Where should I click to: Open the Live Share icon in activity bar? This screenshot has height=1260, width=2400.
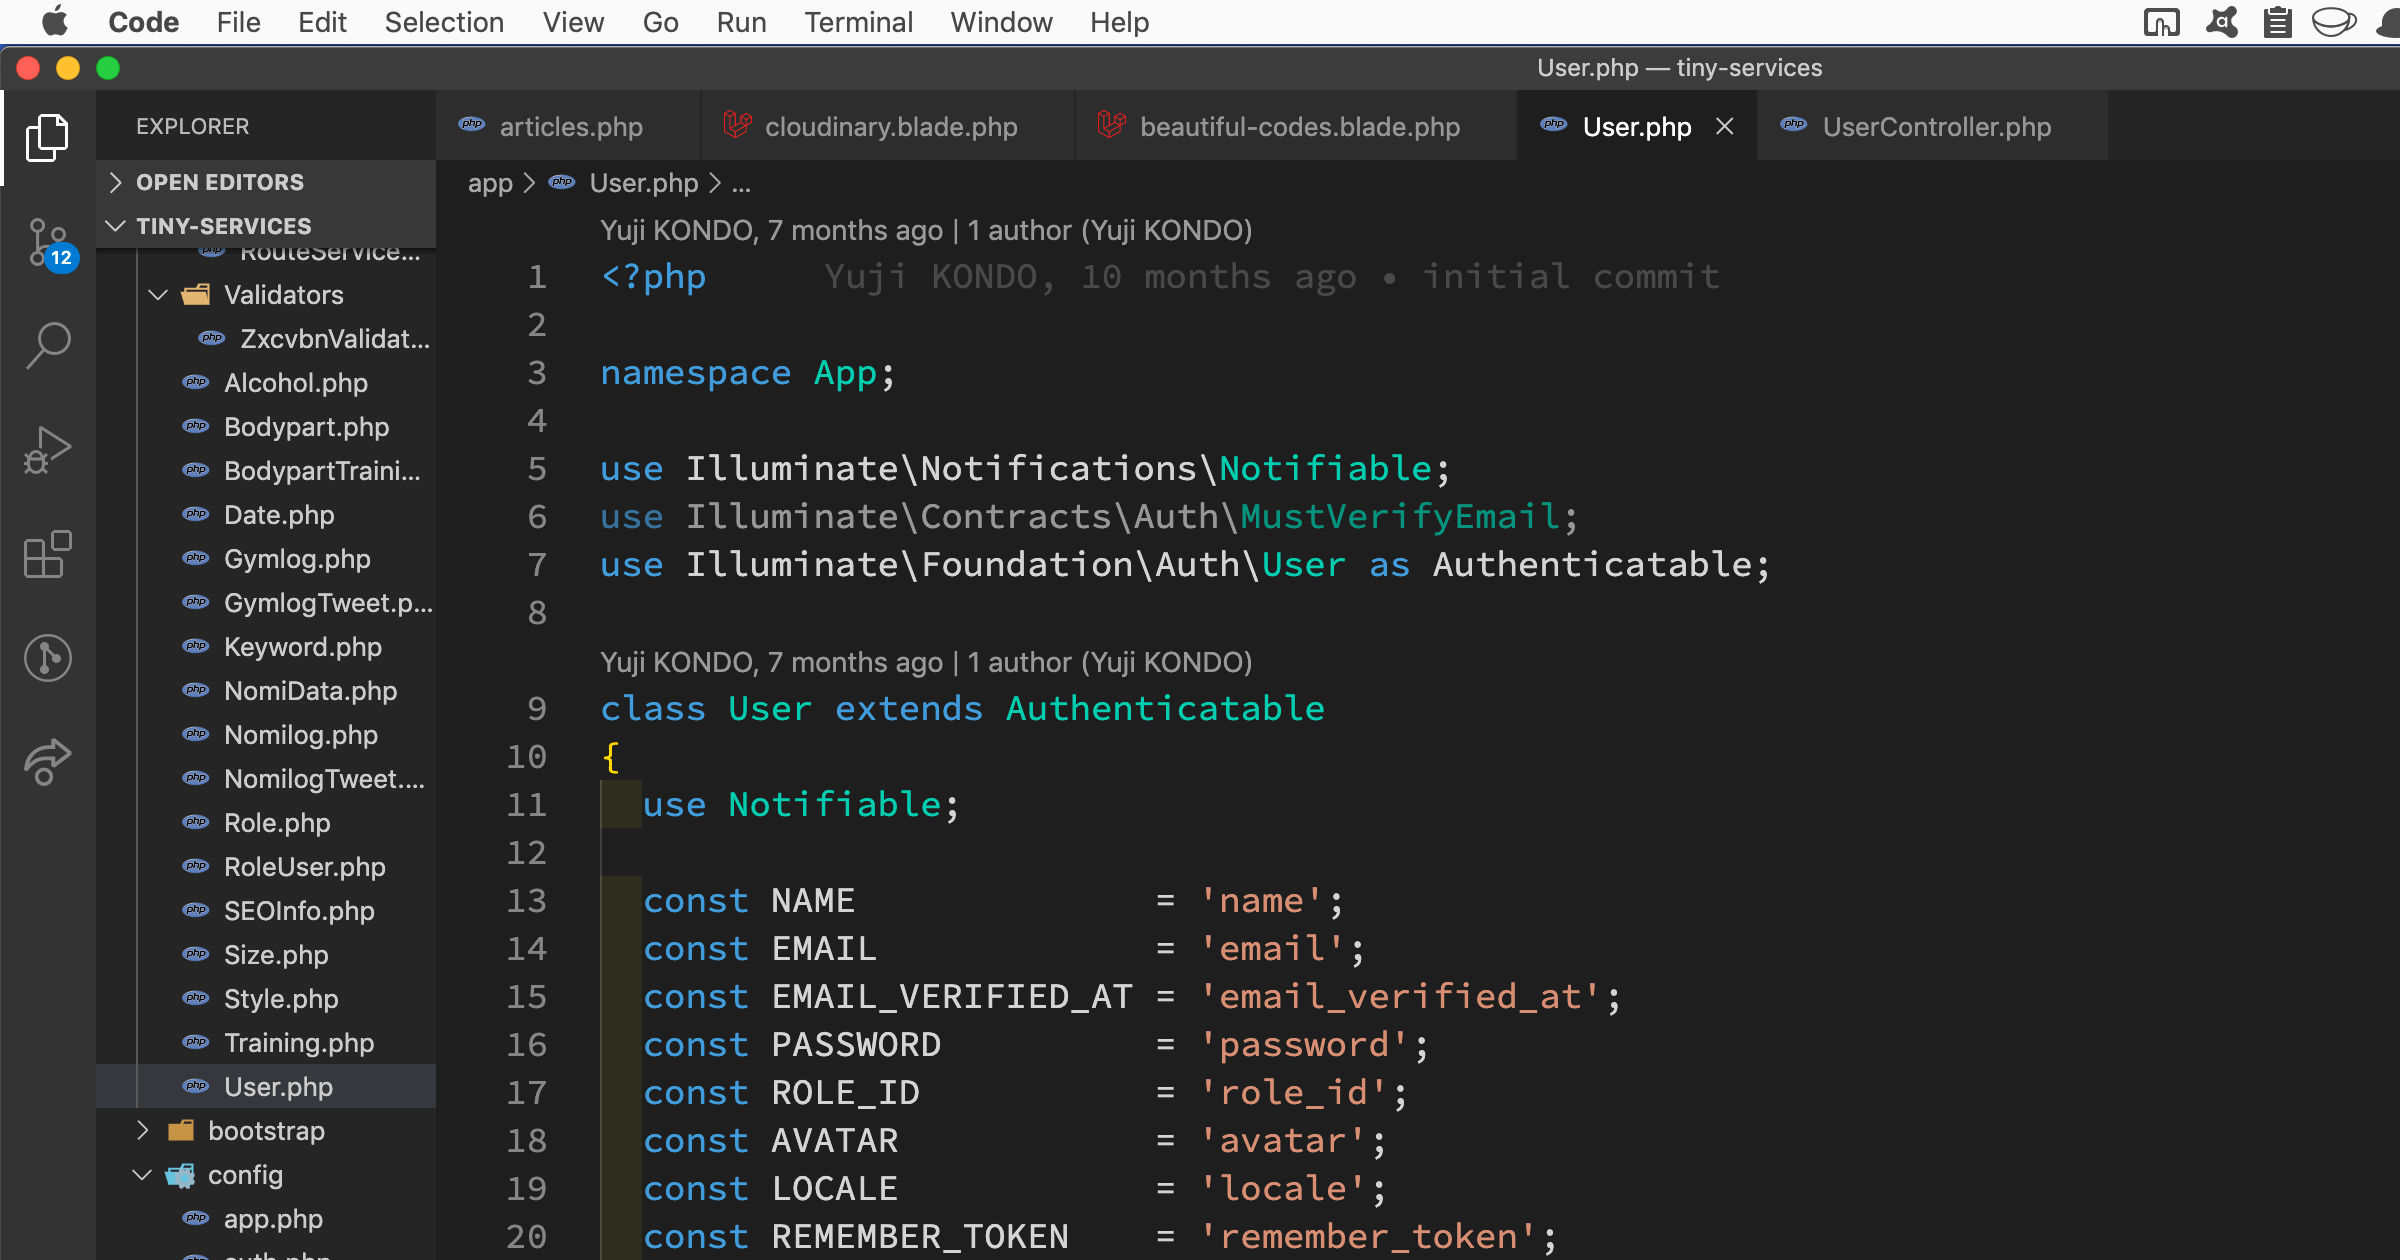47,762
